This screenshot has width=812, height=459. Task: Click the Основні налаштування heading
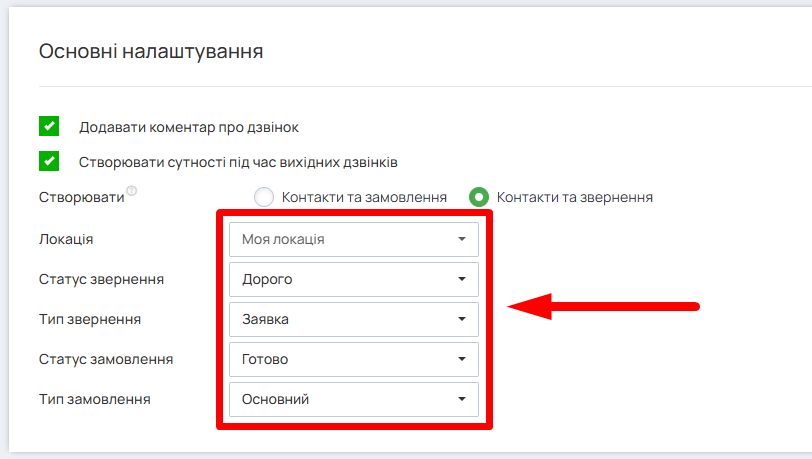point(151,51)
